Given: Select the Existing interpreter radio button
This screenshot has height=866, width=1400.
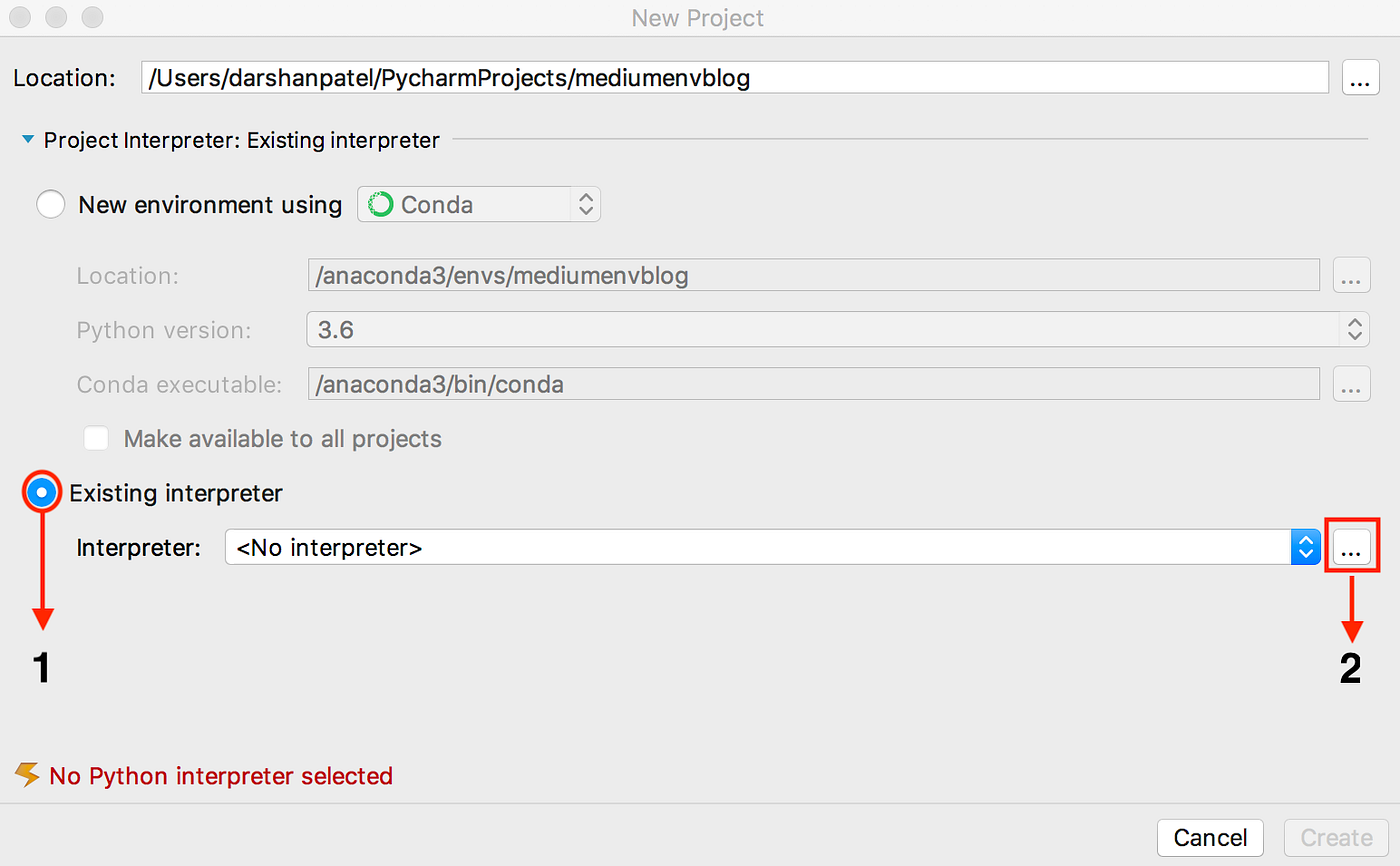Looking at the screenshot, I should point(41,492).
